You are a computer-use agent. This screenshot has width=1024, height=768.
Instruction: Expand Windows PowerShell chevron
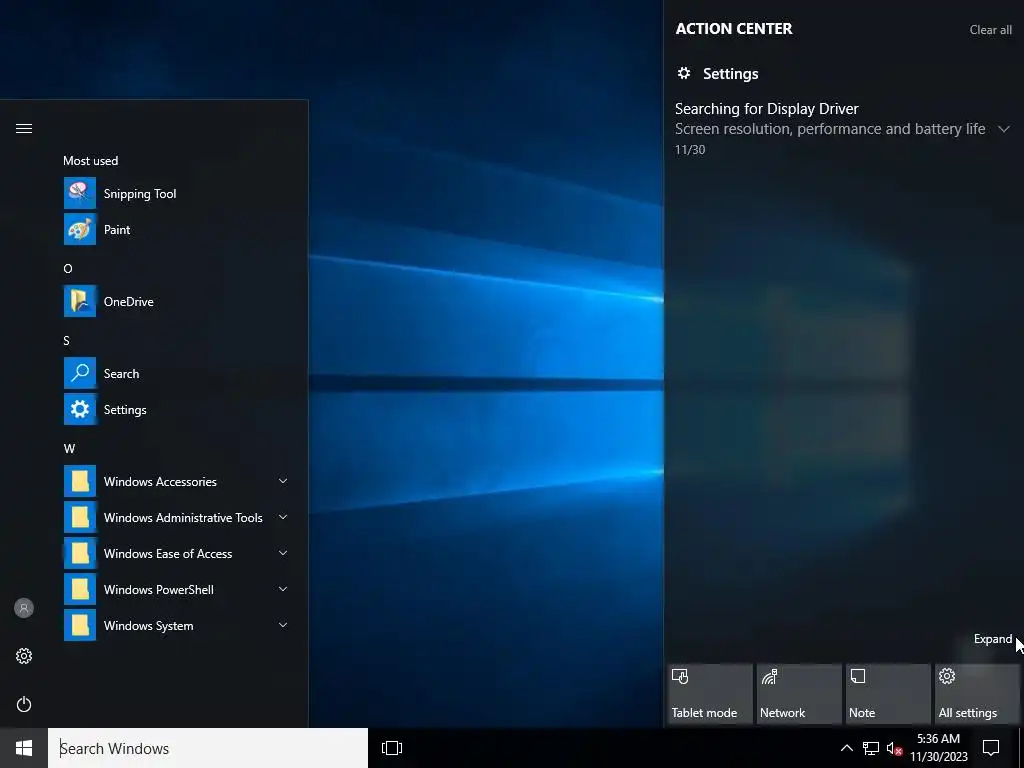click(x=283, y=589)
